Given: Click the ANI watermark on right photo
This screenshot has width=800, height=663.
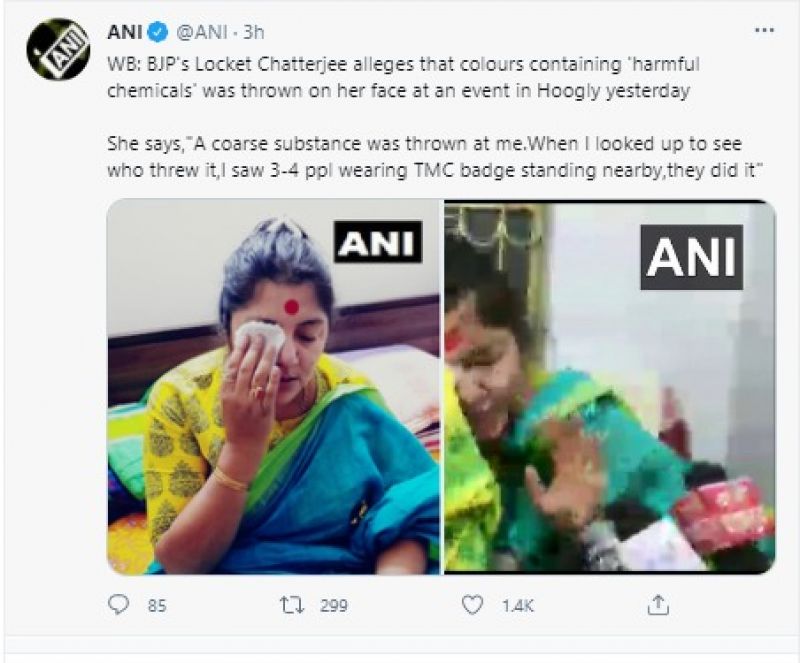Looking at the screenshot, I should point(691,257).
